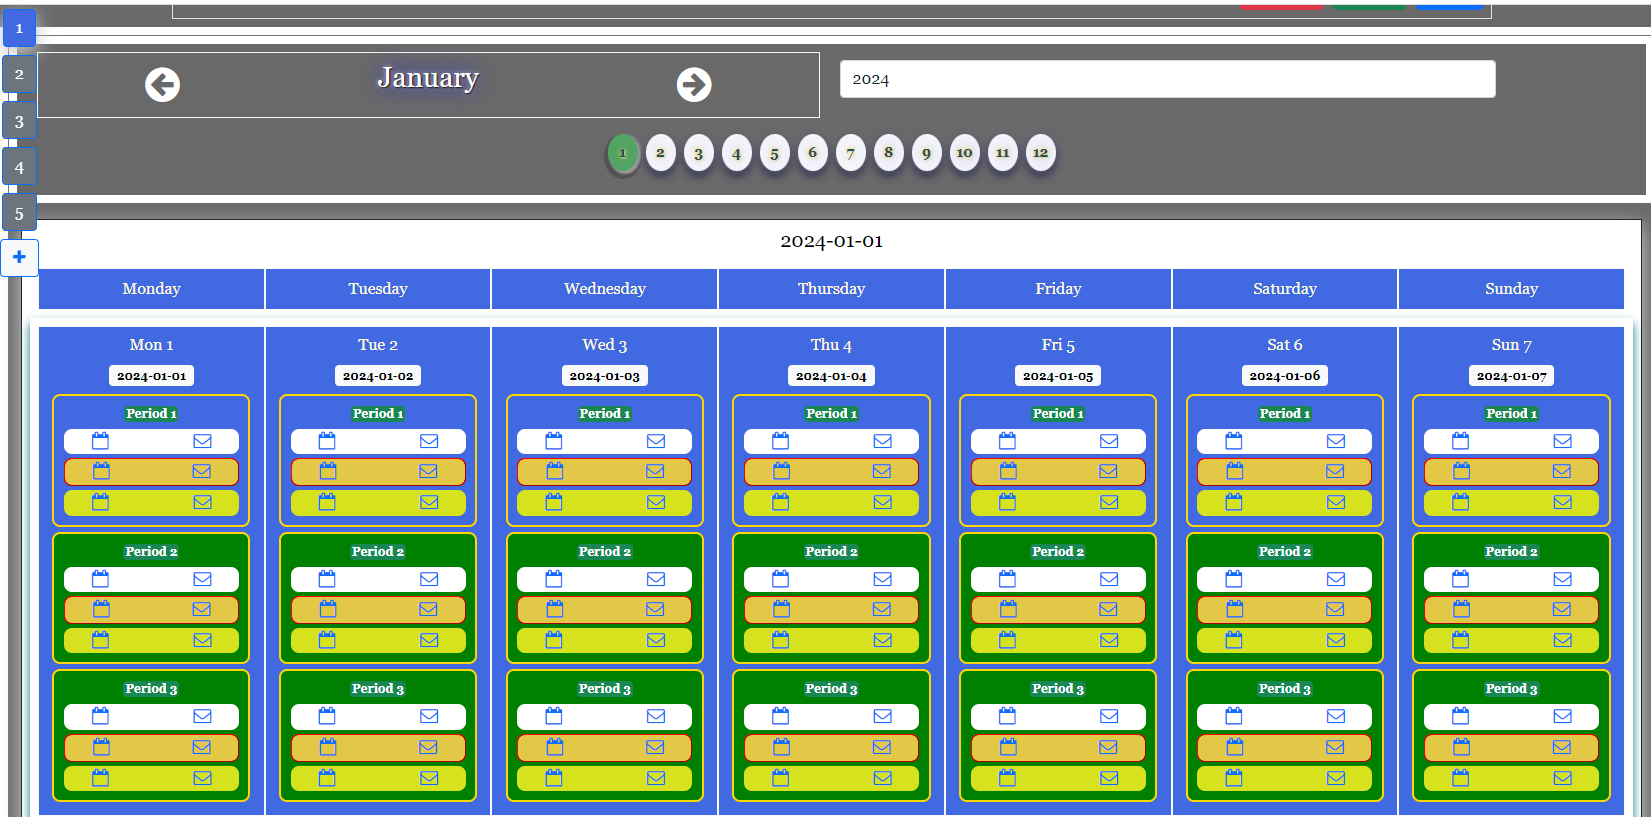
Task: Open calendar icon in Wed 3 Period 3 orange row
Action: (x=554, y=747)
